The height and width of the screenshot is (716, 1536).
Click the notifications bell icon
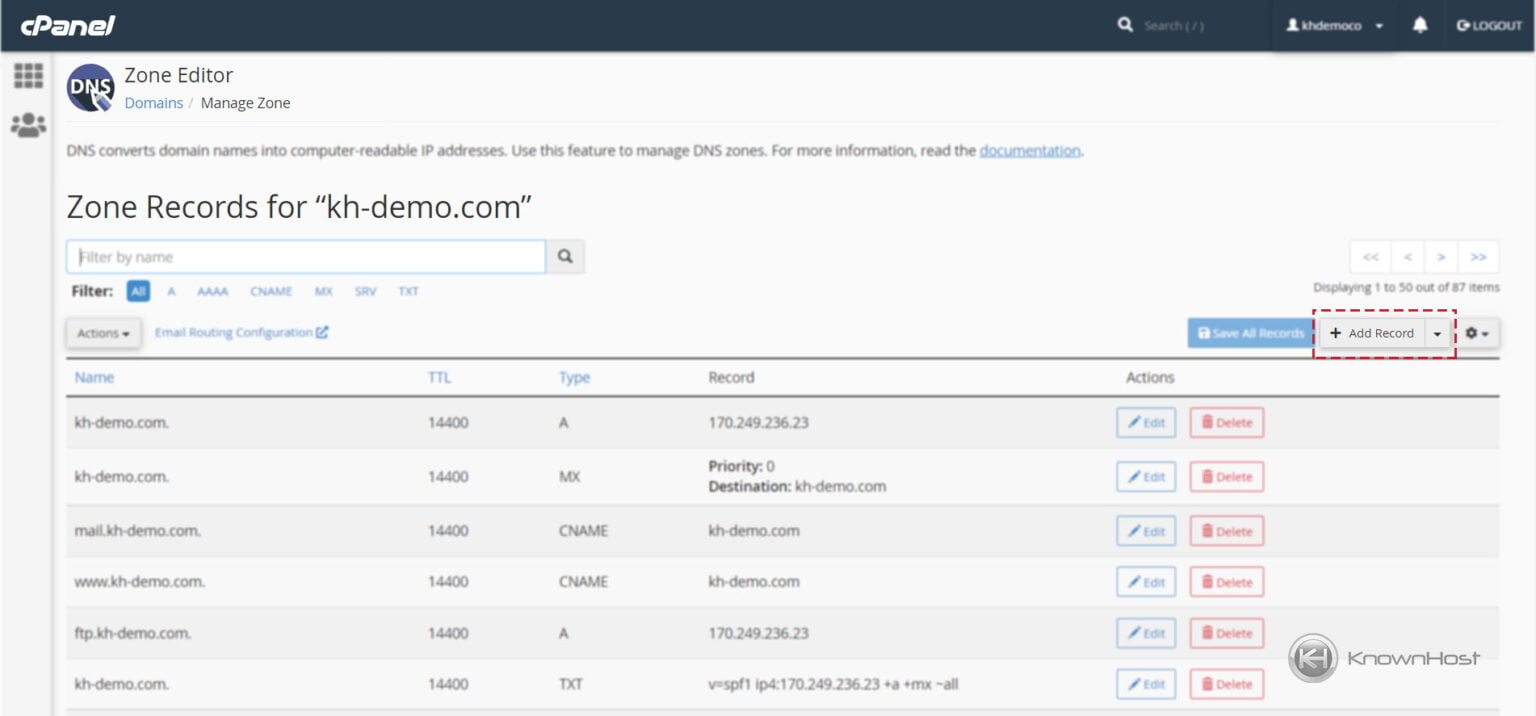click(x=1420, y=26)
